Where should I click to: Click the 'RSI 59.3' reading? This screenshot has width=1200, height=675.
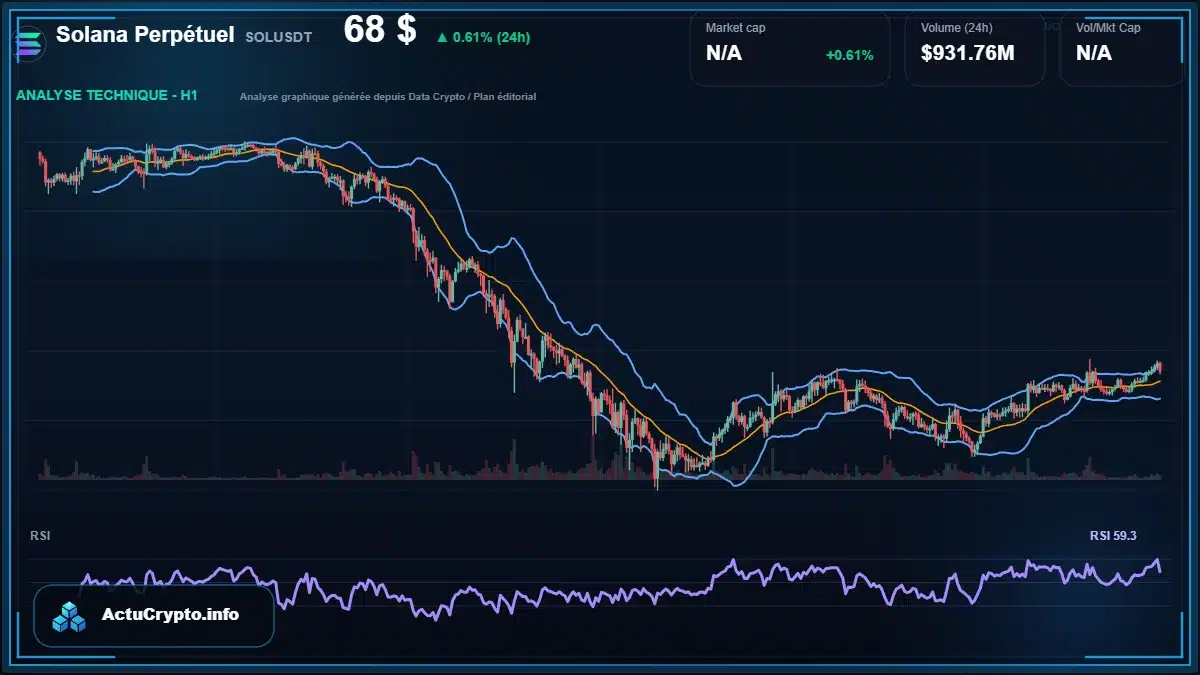1113,536
